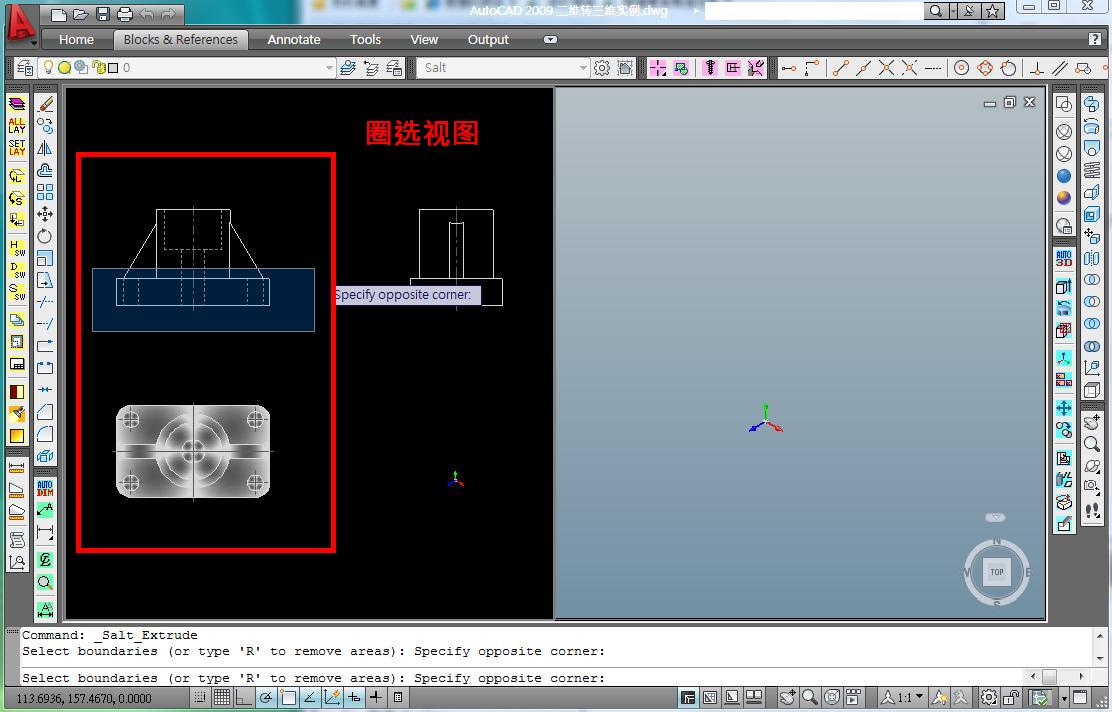Open the Tools ribbon tab
1112x712 pixels.
click(x=365, y=40)
